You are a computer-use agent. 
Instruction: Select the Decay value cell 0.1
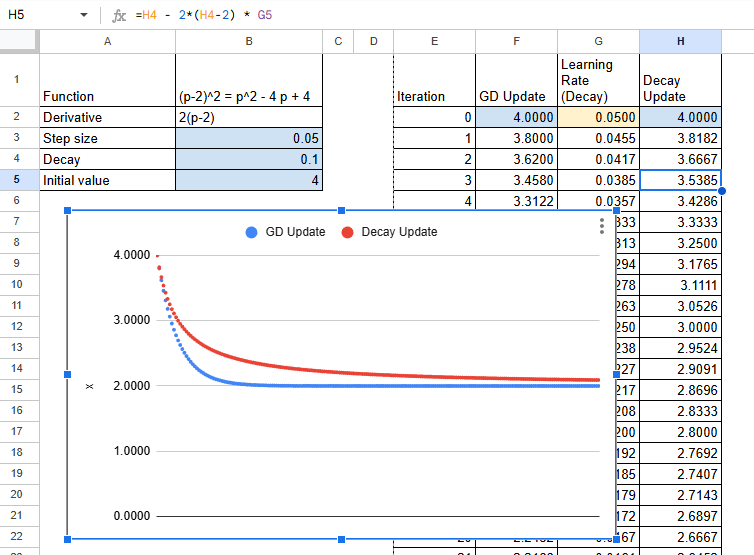[249, 159]
